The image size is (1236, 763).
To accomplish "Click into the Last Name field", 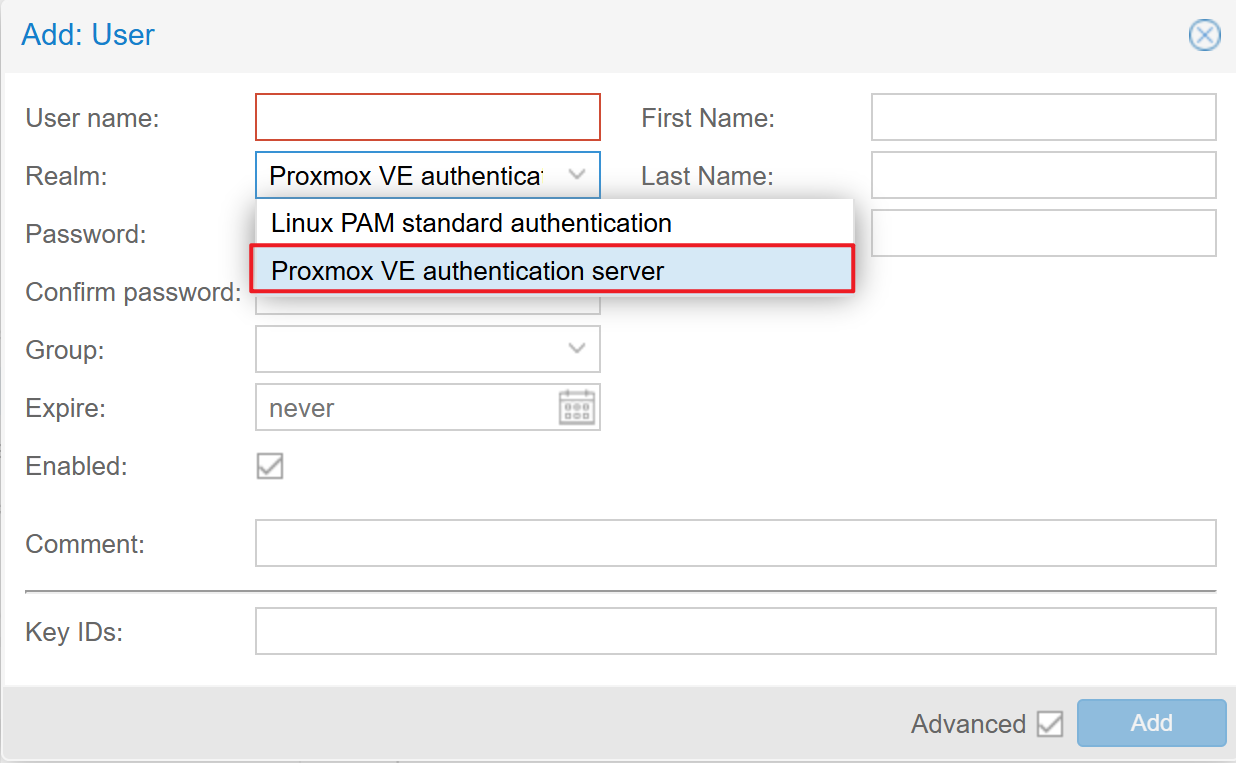I will tap(1044, 175).
